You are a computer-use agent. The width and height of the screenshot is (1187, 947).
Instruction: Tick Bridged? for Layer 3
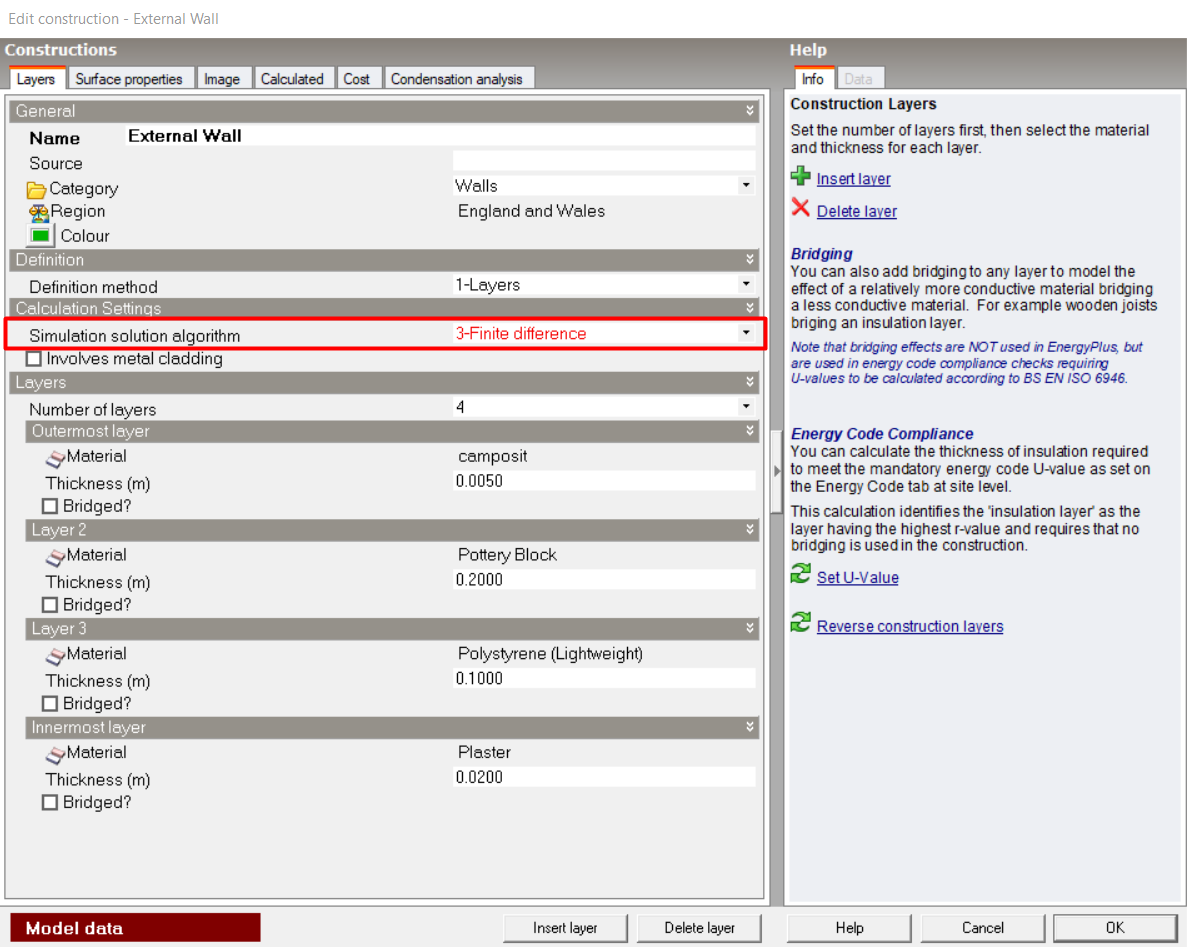click(50, 704)
